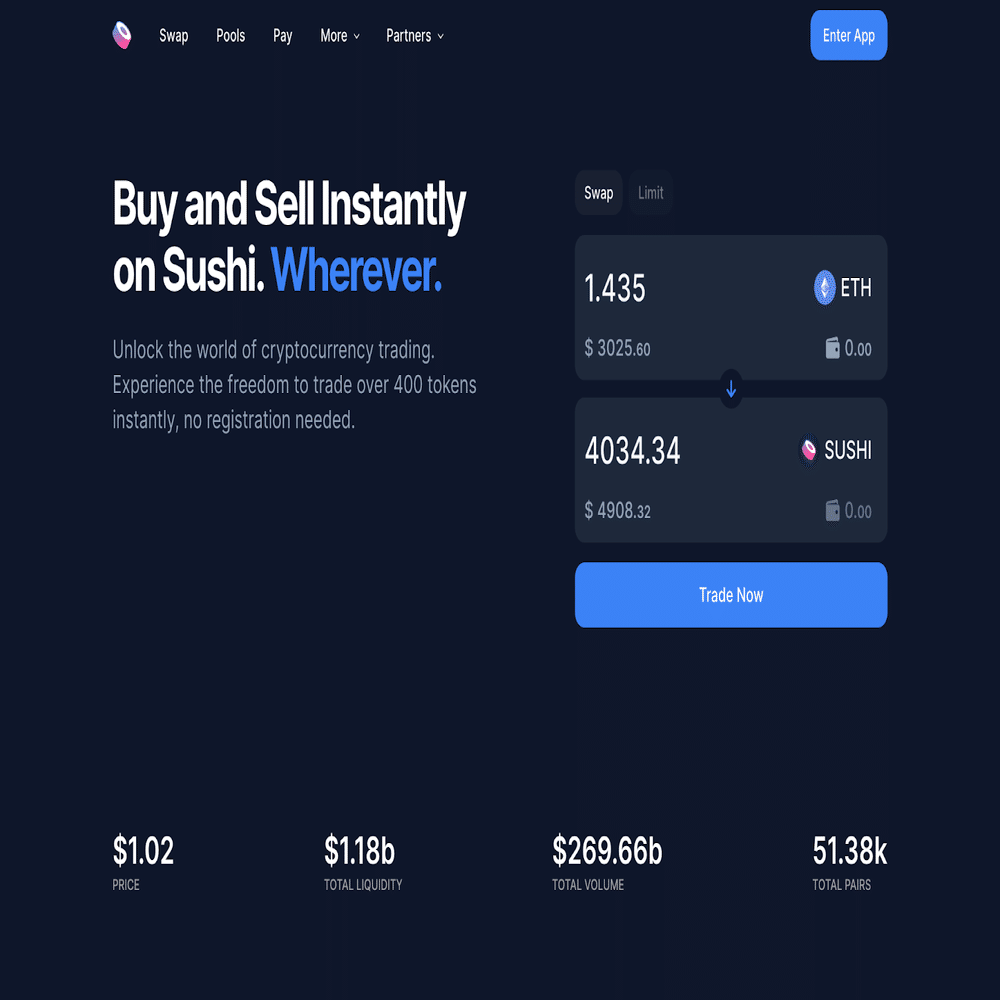This screenshot has height=1000, width=1000.
Task: Expand the More navigation menu
Action: pyautogui.click(x=339, y=35)
